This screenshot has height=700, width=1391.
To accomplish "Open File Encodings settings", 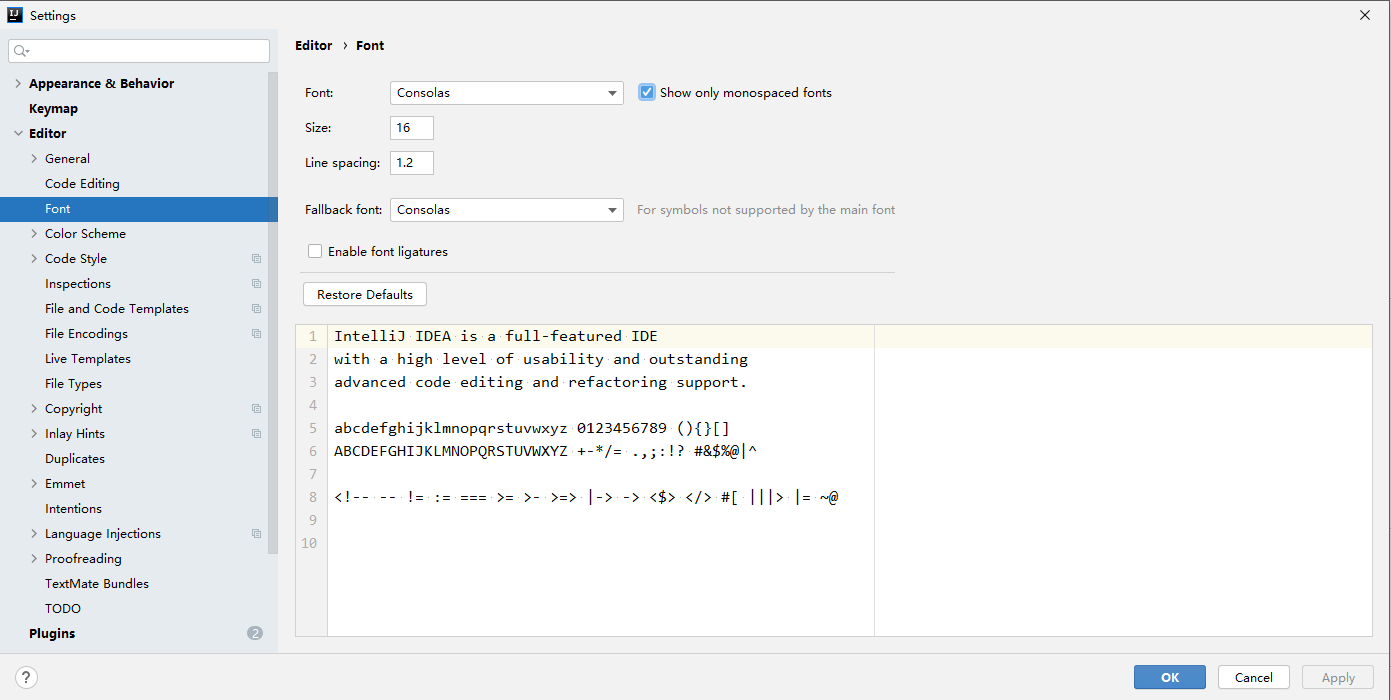I will [x=86, y=334].
